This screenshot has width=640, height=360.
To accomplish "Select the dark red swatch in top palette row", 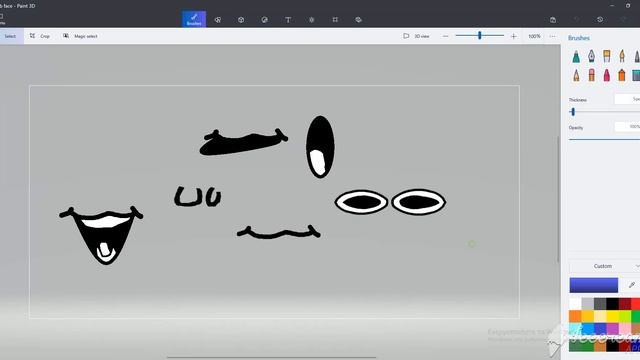I will click(624, 304).
